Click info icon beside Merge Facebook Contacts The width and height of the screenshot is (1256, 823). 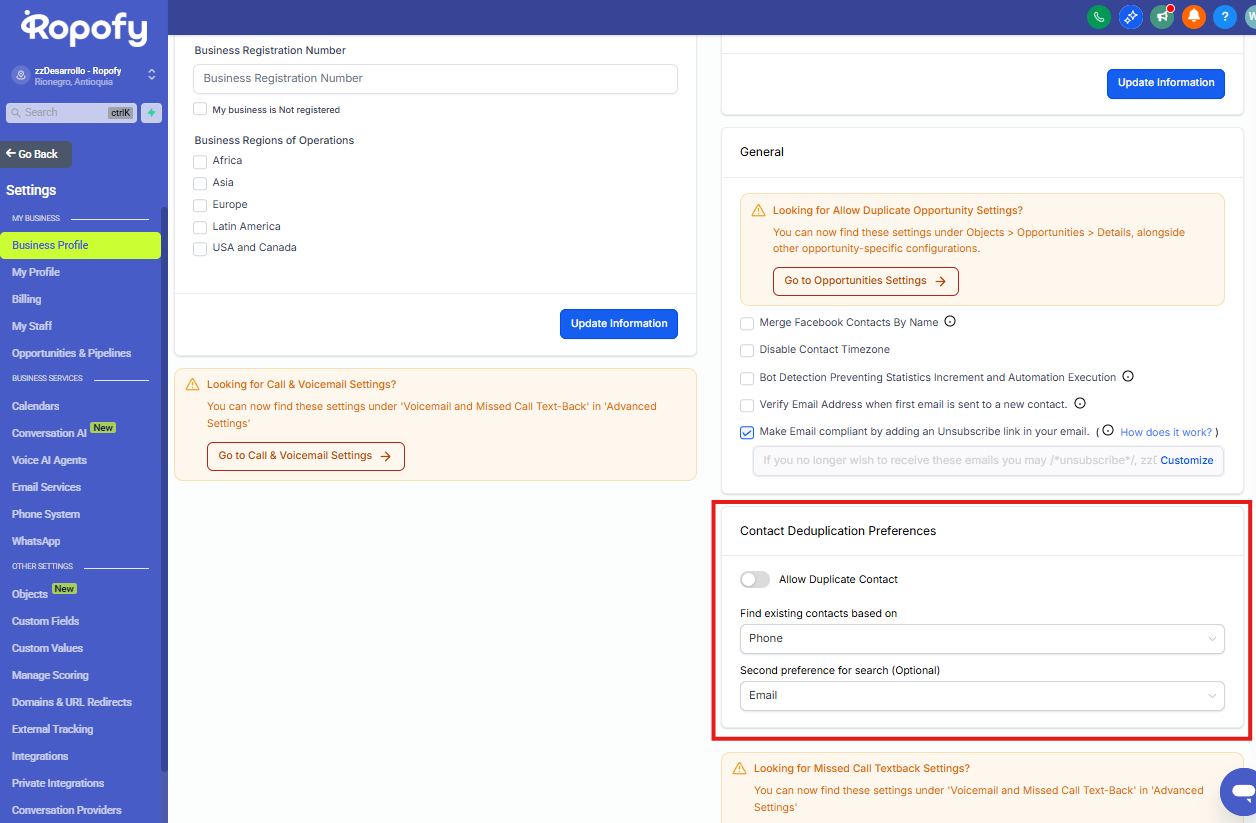pyautogui.click(x=950, y=322)
